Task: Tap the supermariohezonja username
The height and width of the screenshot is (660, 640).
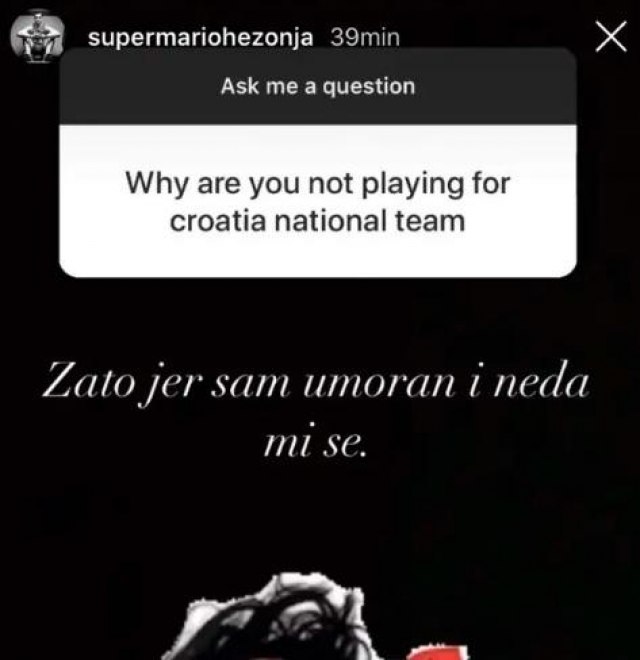Action: pos(201,38)
